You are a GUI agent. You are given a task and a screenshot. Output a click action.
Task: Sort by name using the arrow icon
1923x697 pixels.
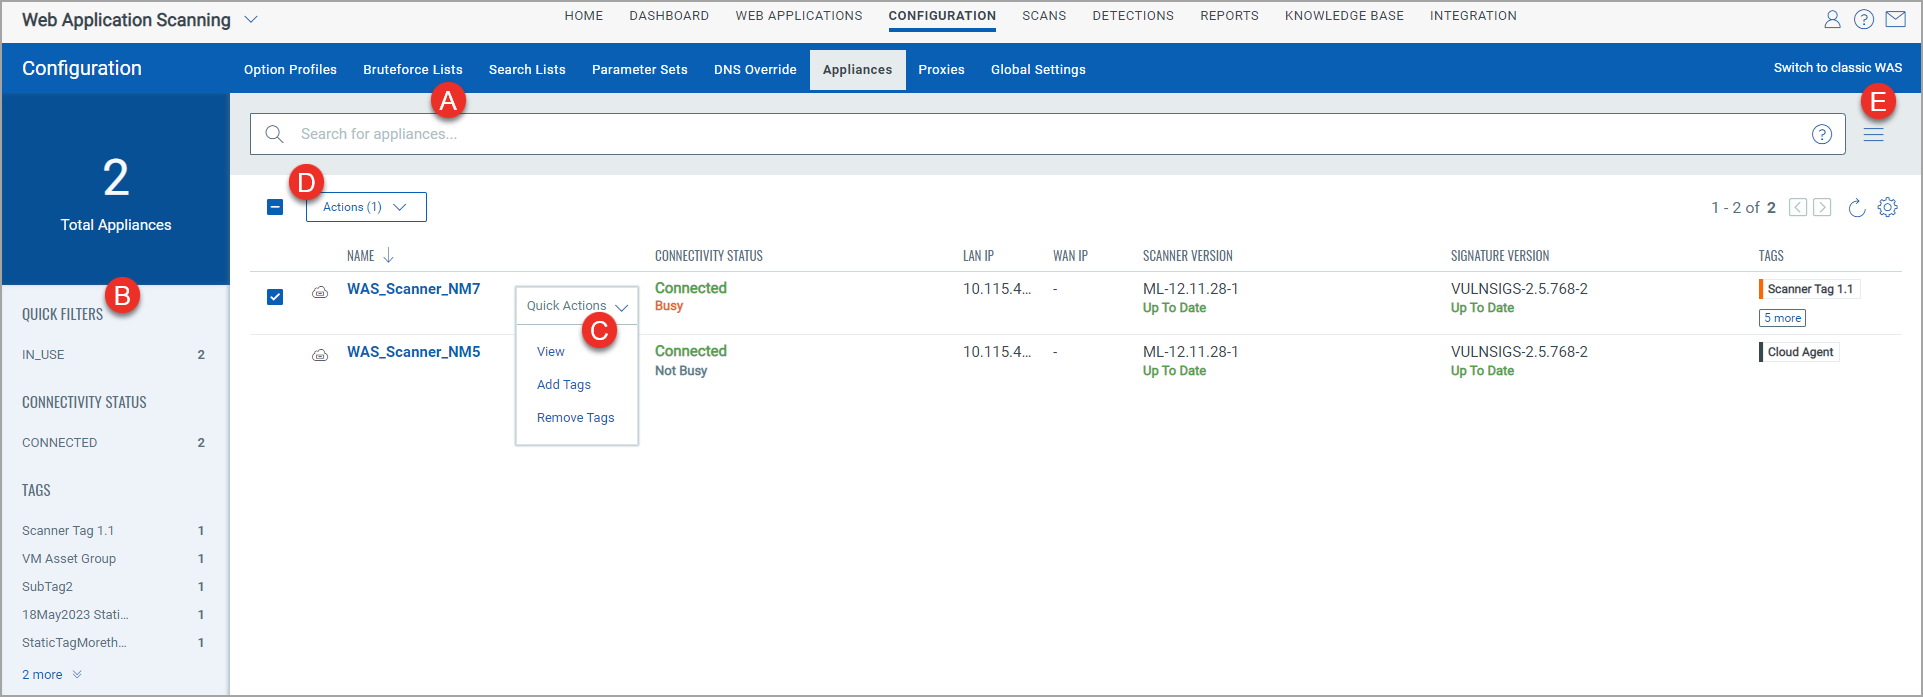click(389, 256)
